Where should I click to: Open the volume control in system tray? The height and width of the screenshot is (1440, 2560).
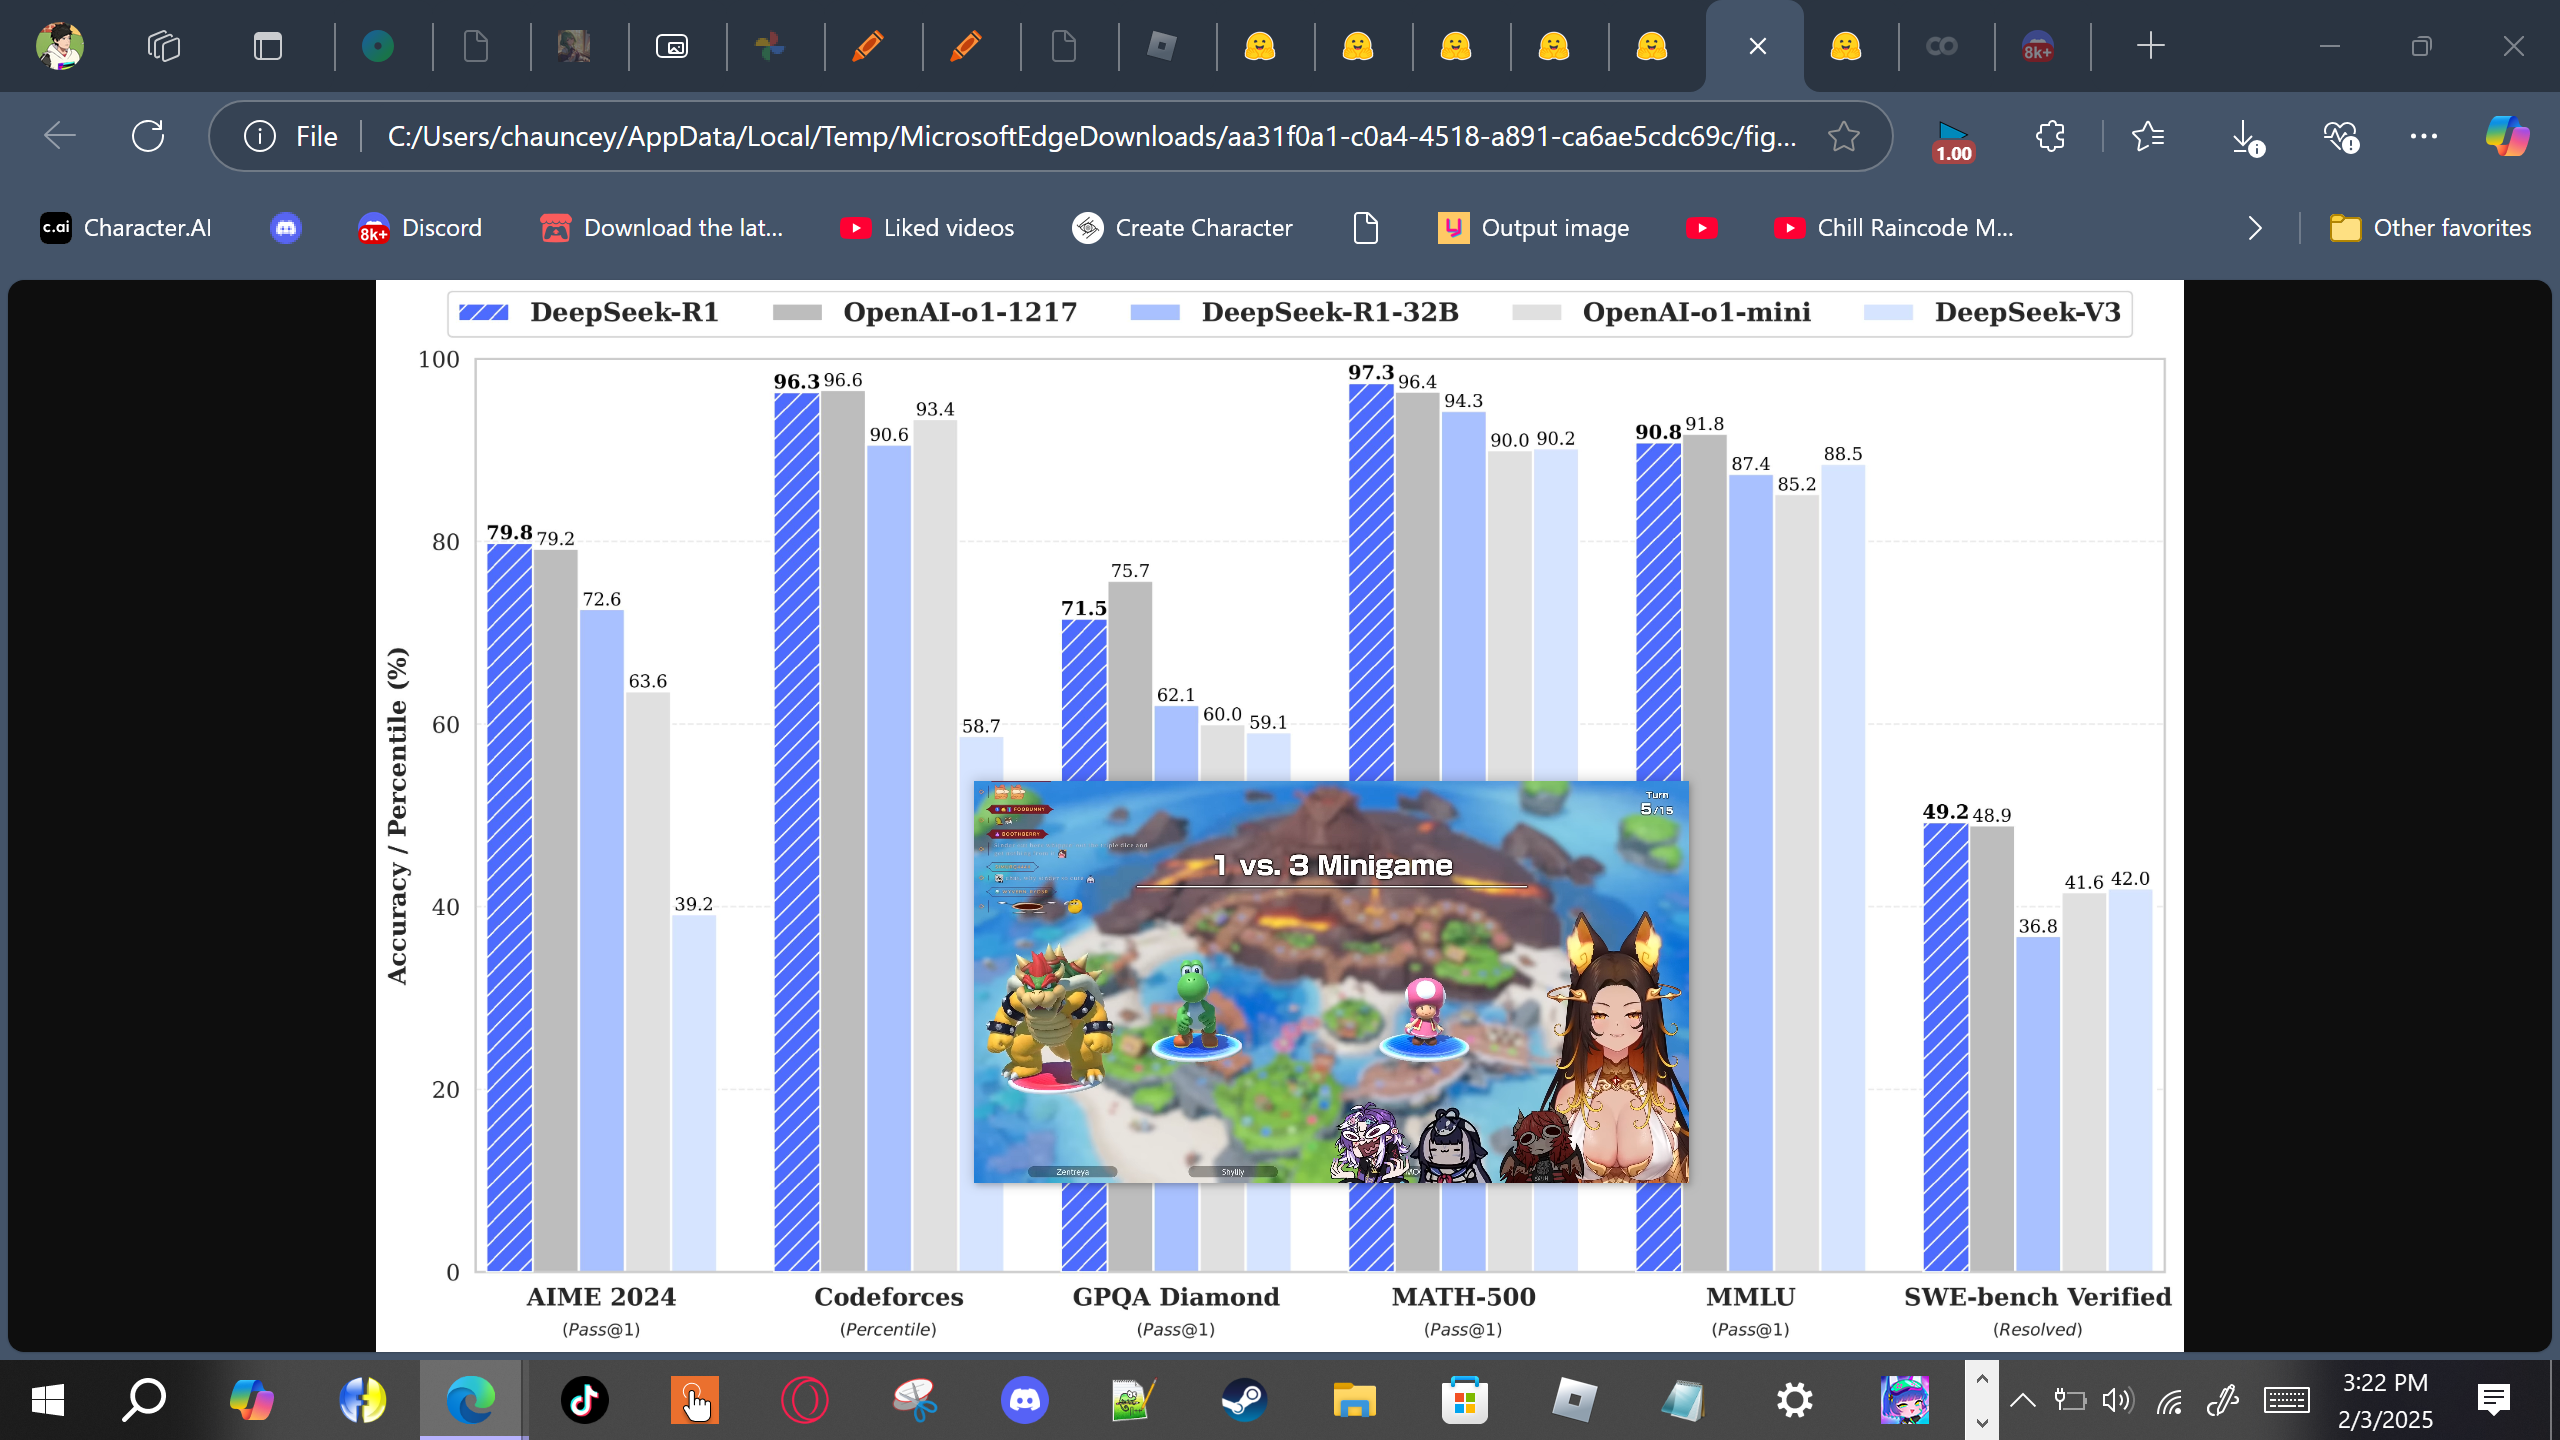coord(2118,1400)
